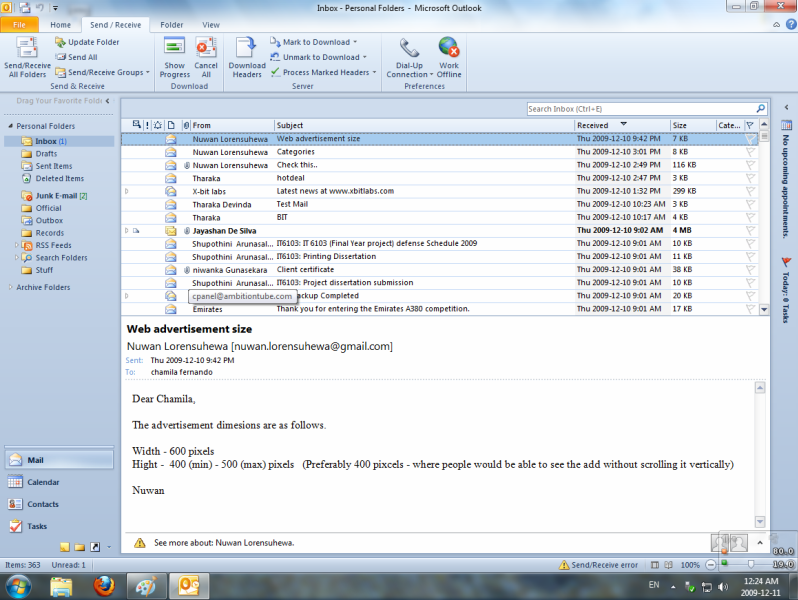The image size is (798, 600).
Task: Zoom out with the minus button
Action: click(710, 565)
